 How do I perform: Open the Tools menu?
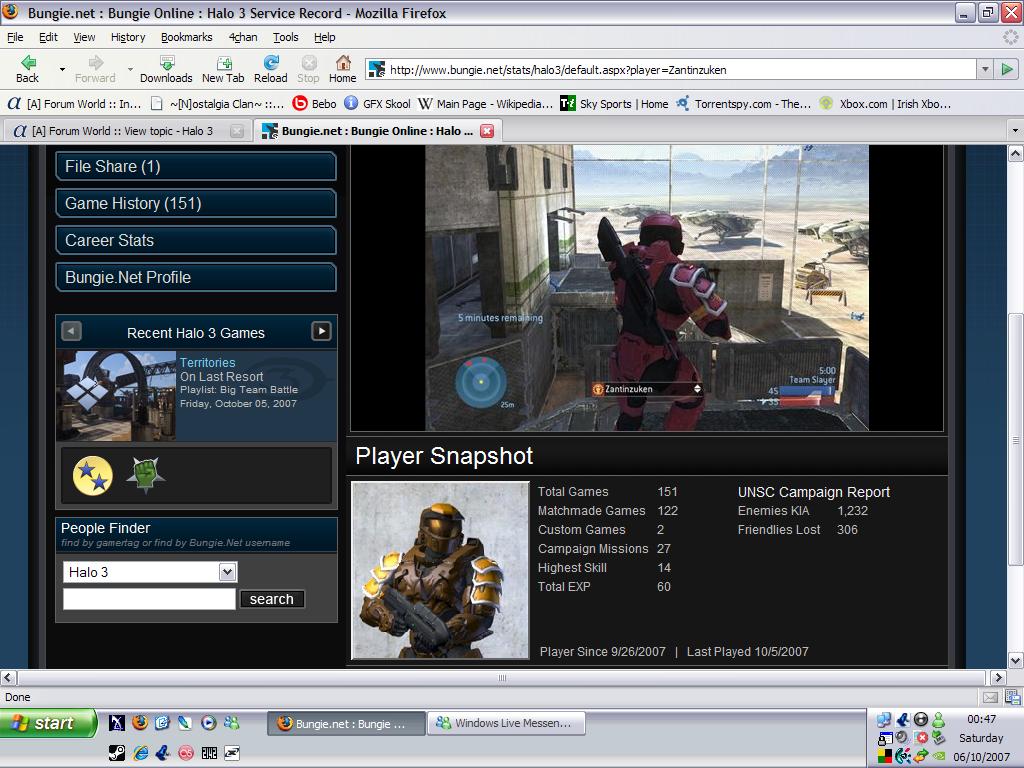click(285, 37)
